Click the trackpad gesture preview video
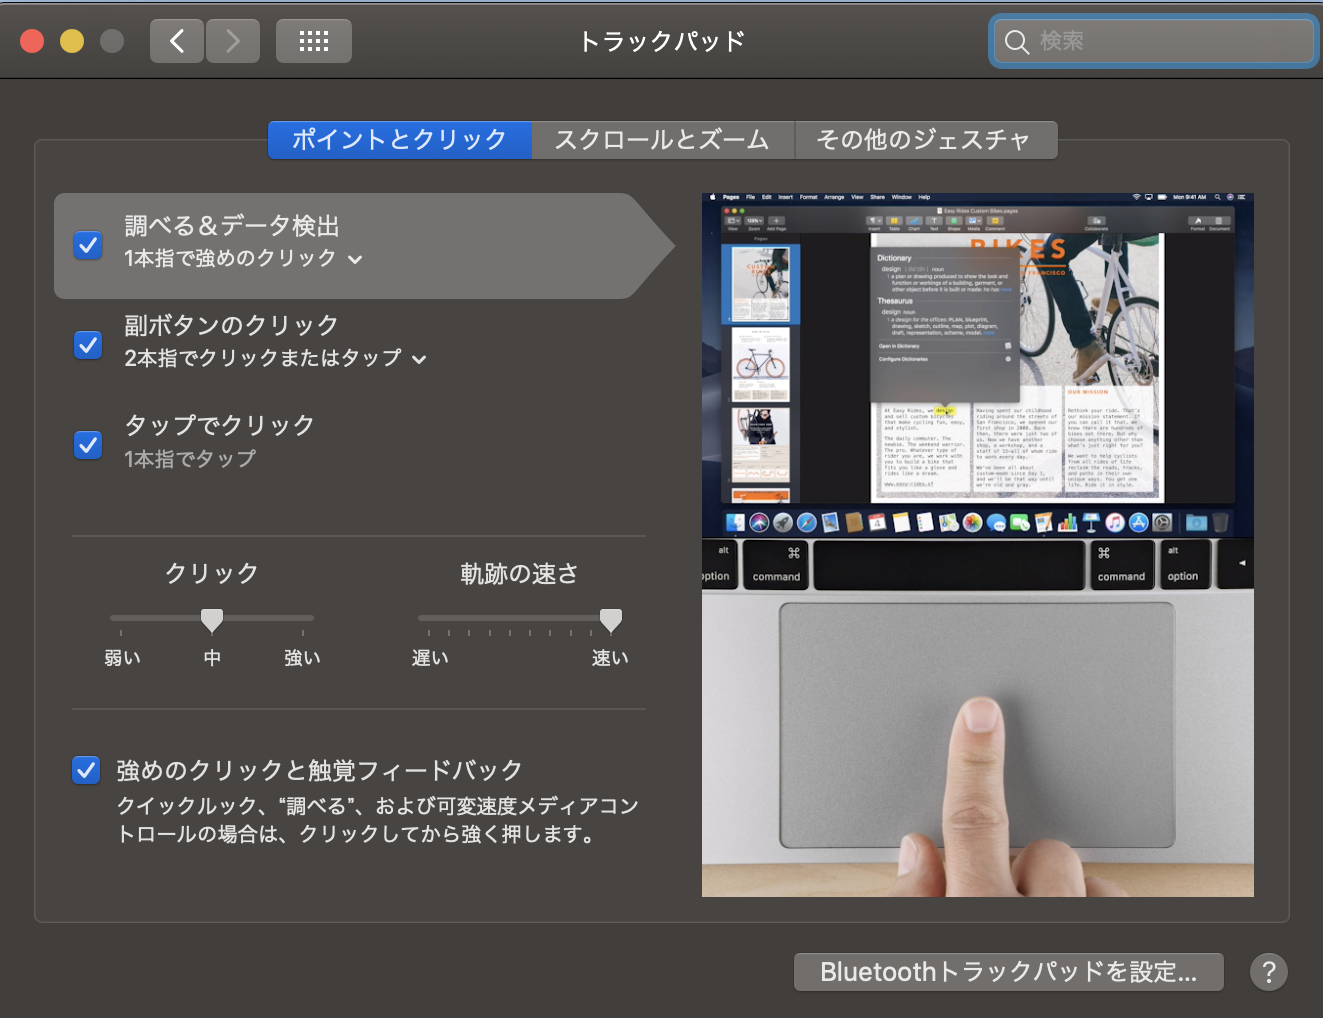Viewport: 1323px width, 1018px height. [x=977, y=545]
